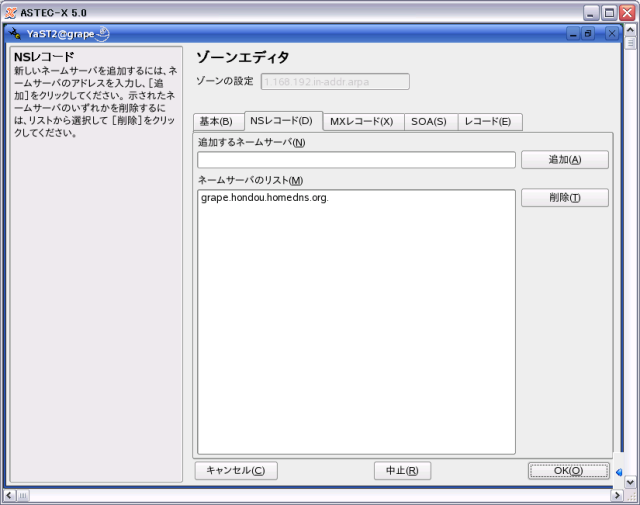Image resolution: width=640 pixels, height=505 pixels.
Task: Click the small blue arrow beside OK
Action: [x=619, y=472]
